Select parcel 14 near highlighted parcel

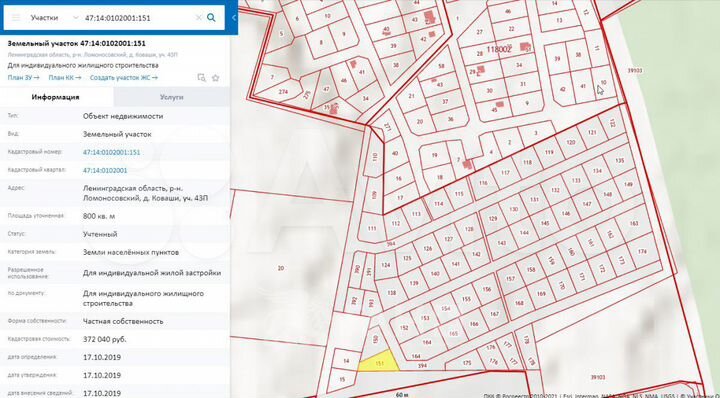(346, 361)
